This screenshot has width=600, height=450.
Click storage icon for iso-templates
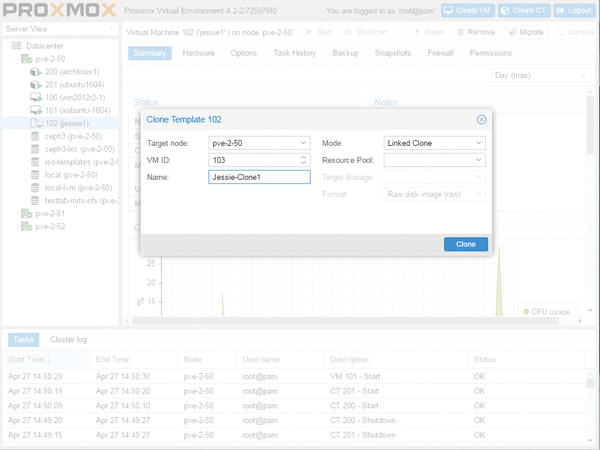(x=35, y=162)
